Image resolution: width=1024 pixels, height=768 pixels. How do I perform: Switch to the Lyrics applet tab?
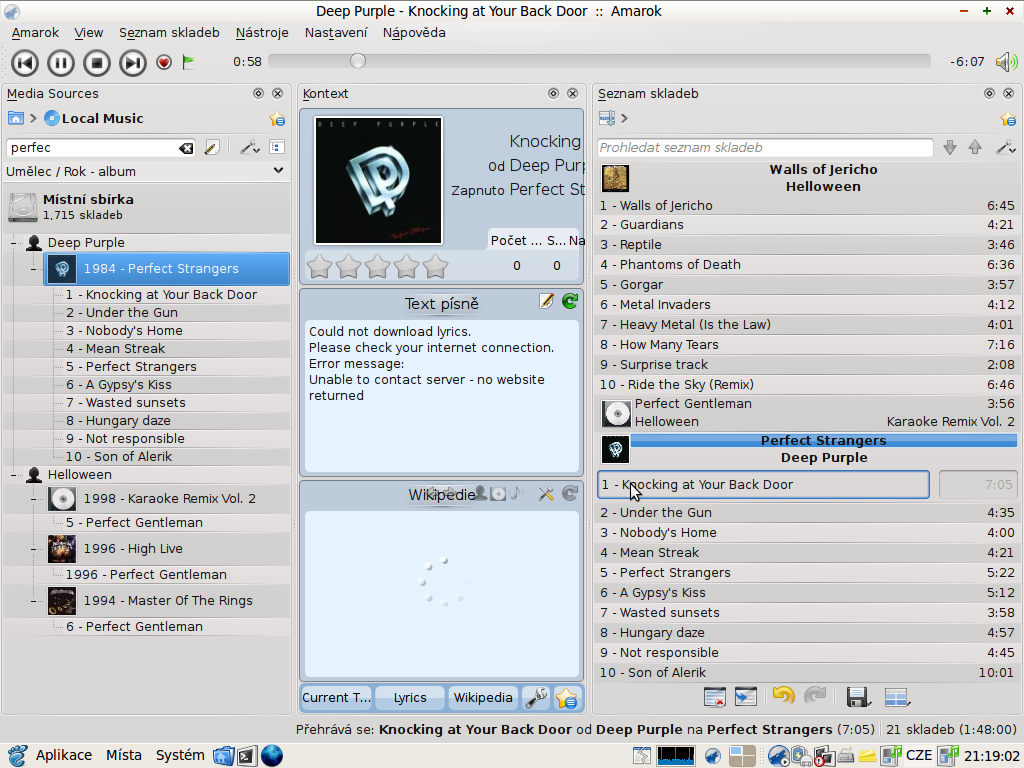pos(410,697)
